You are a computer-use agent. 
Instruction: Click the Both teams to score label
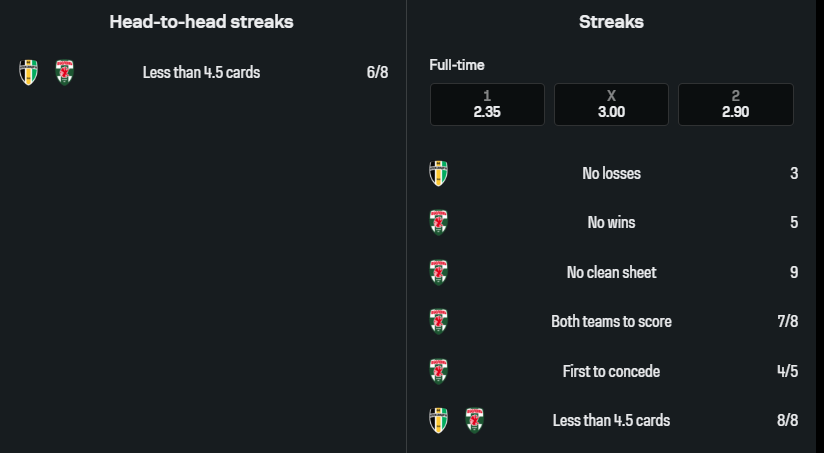point(611,321)
